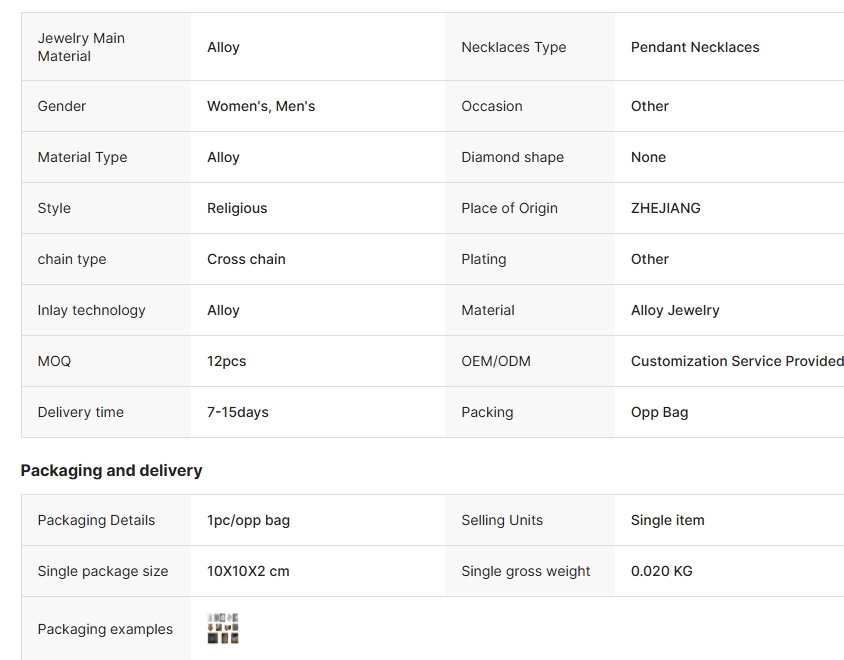Click the Cross chain value
844x660 pixels.
point(246,259)
